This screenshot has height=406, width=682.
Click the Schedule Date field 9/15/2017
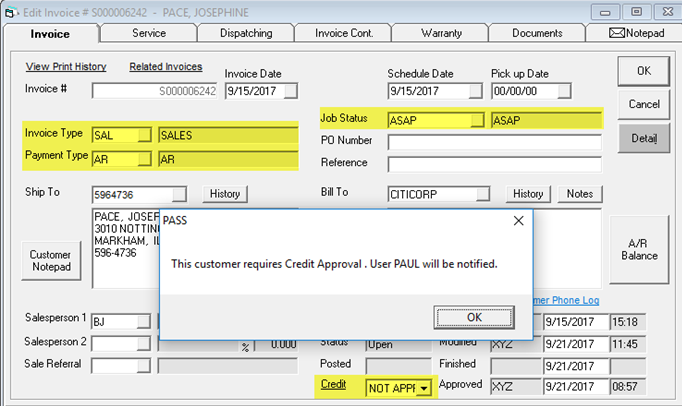[x=429, y=91]
